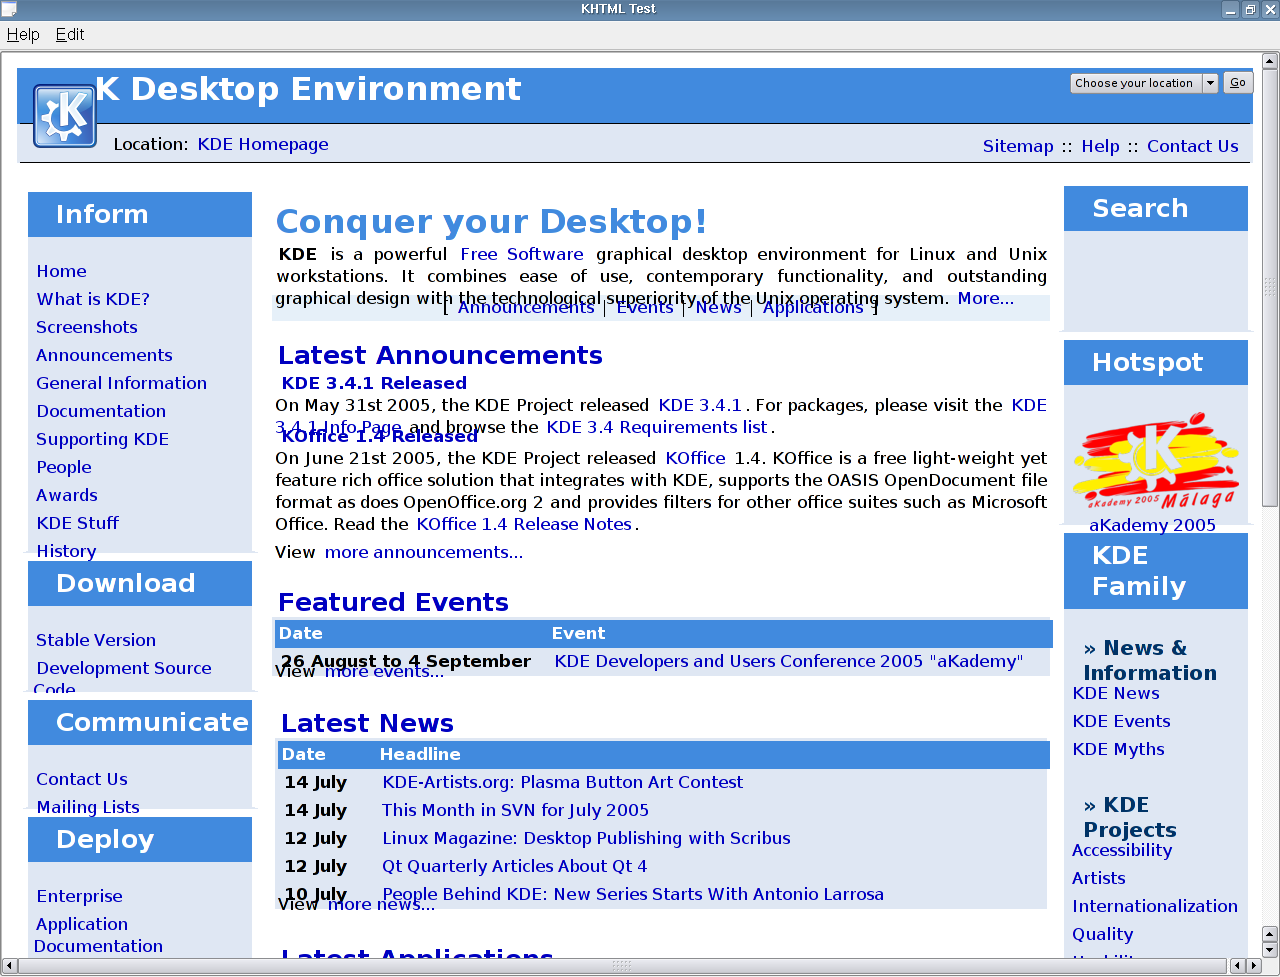Open the Help menu
1280x977 pixels.
coord(23,34)
